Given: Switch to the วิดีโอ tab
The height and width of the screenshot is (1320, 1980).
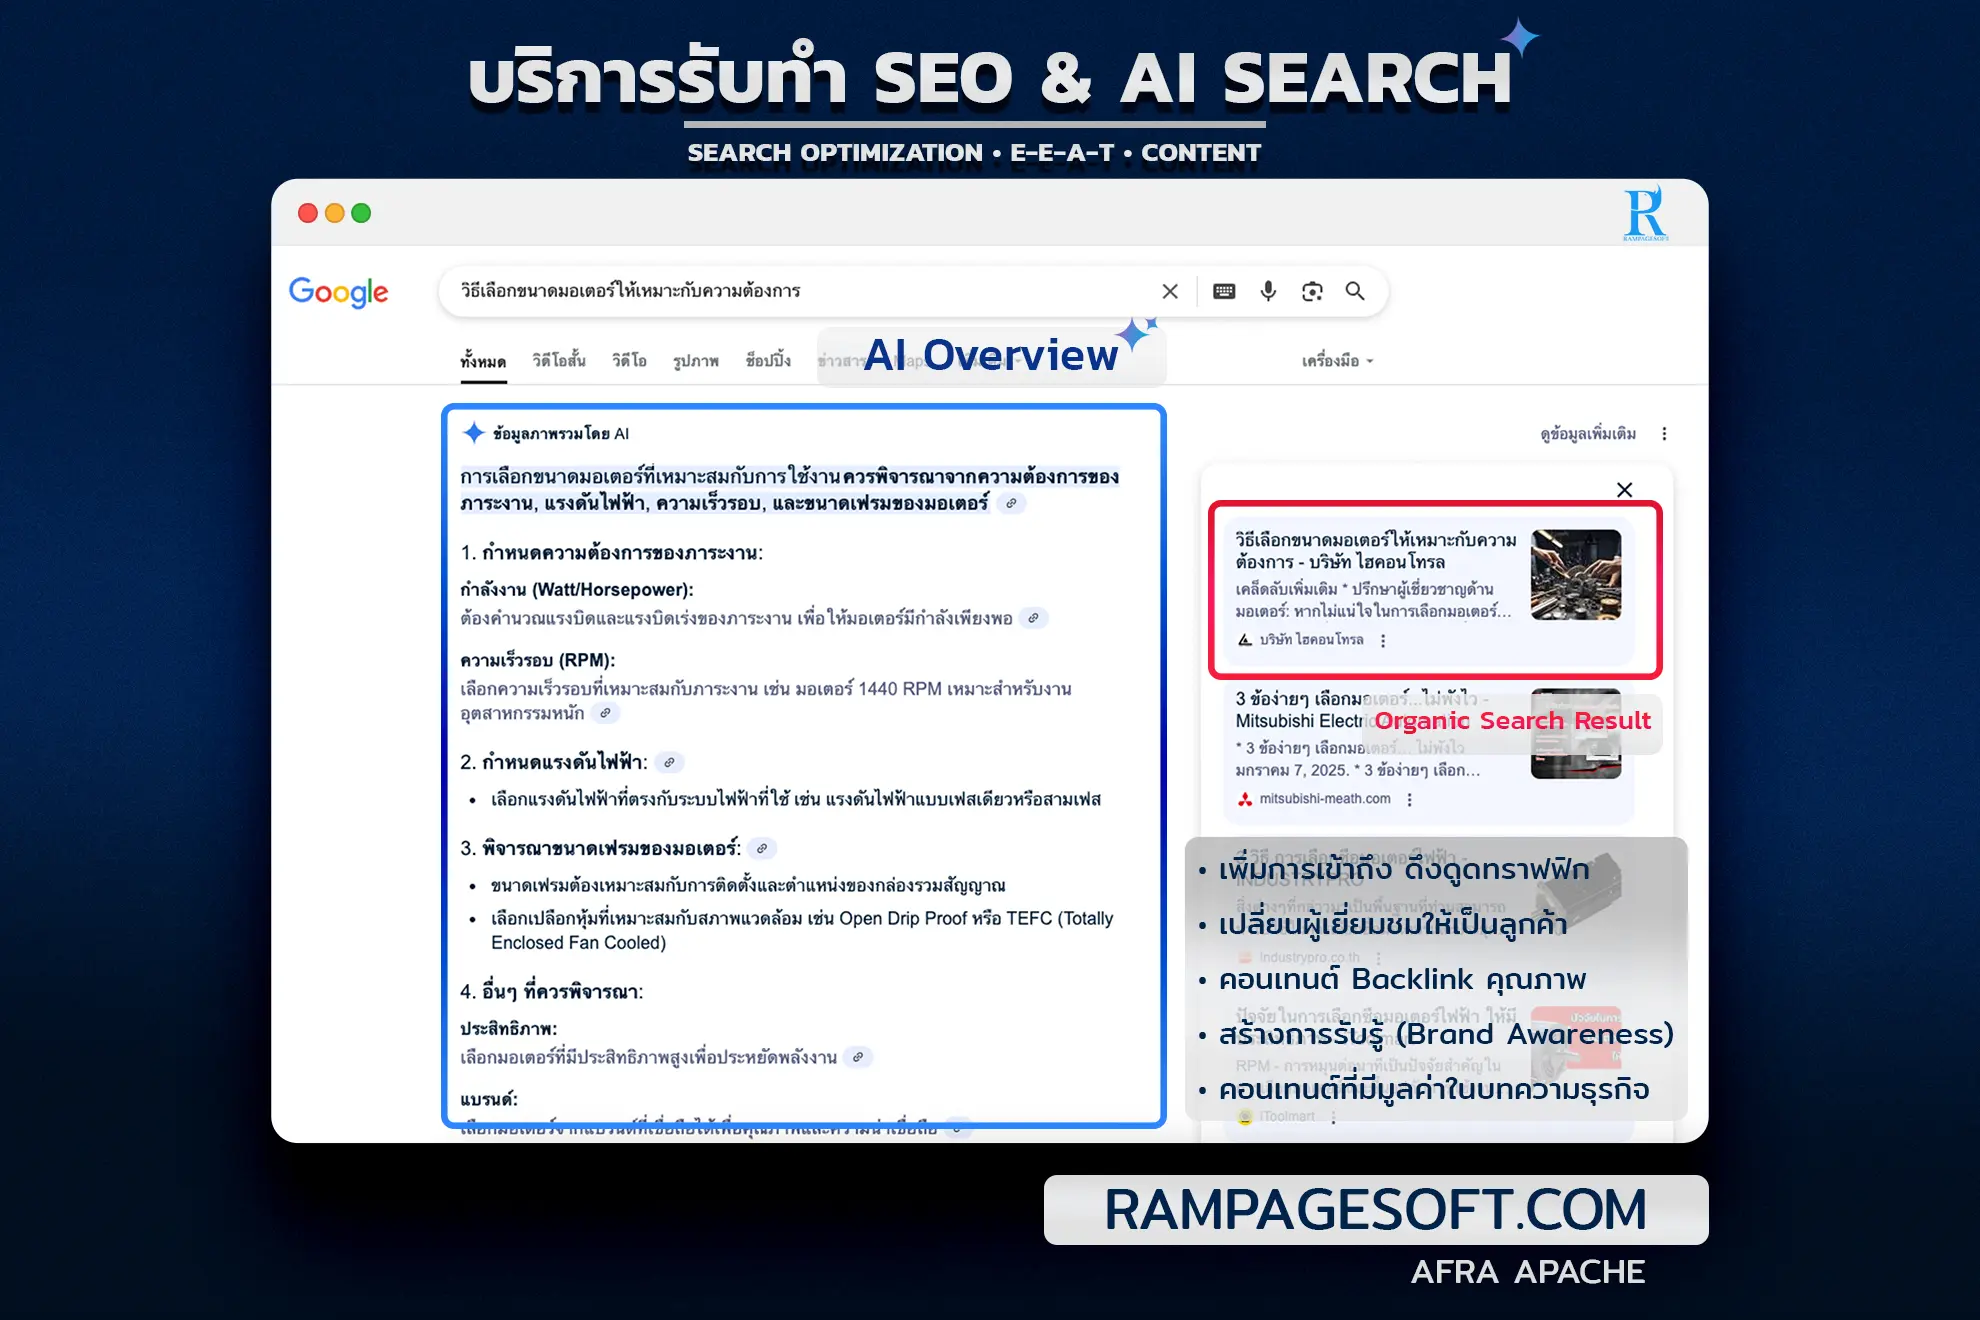Looking at the screenshot, I should pyautogui.click(x=629, y=360).
